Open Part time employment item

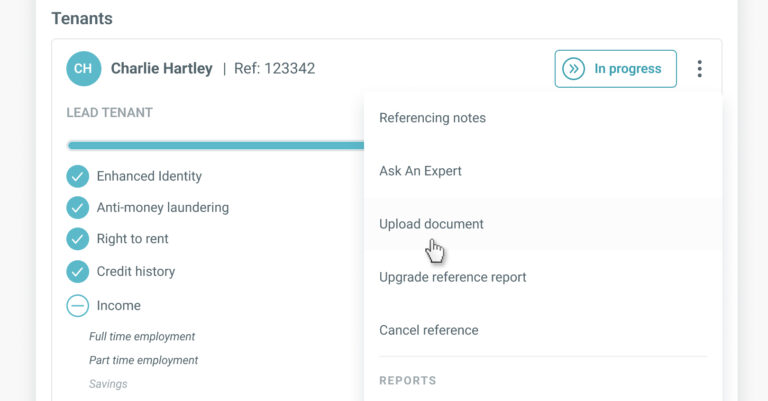coord(143,360)
